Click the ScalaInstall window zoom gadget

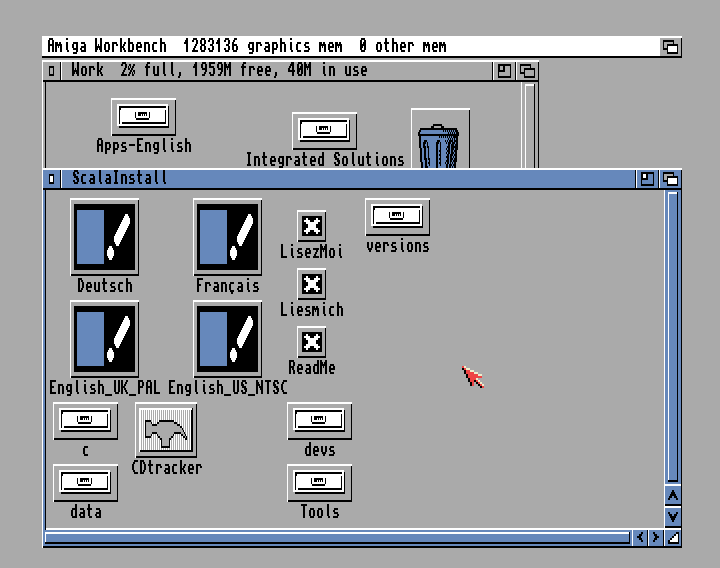coord(648,179)
